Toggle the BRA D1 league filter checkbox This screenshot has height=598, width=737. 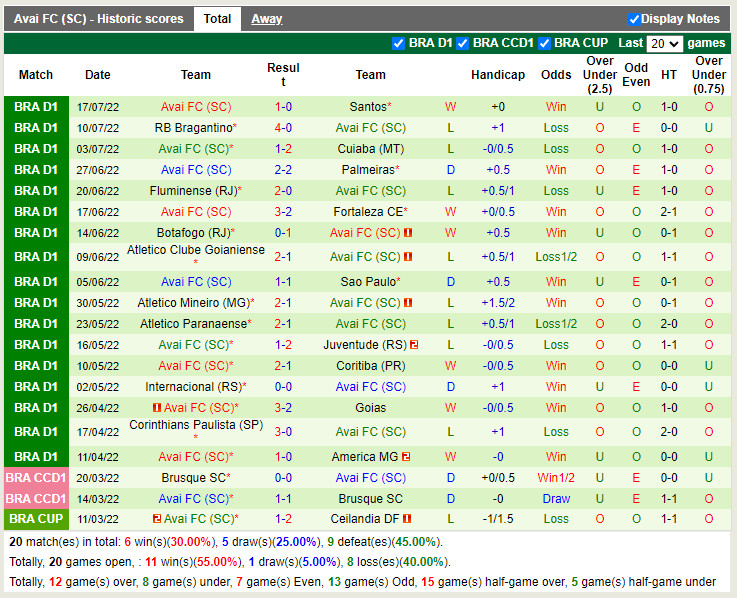[399, 43]
